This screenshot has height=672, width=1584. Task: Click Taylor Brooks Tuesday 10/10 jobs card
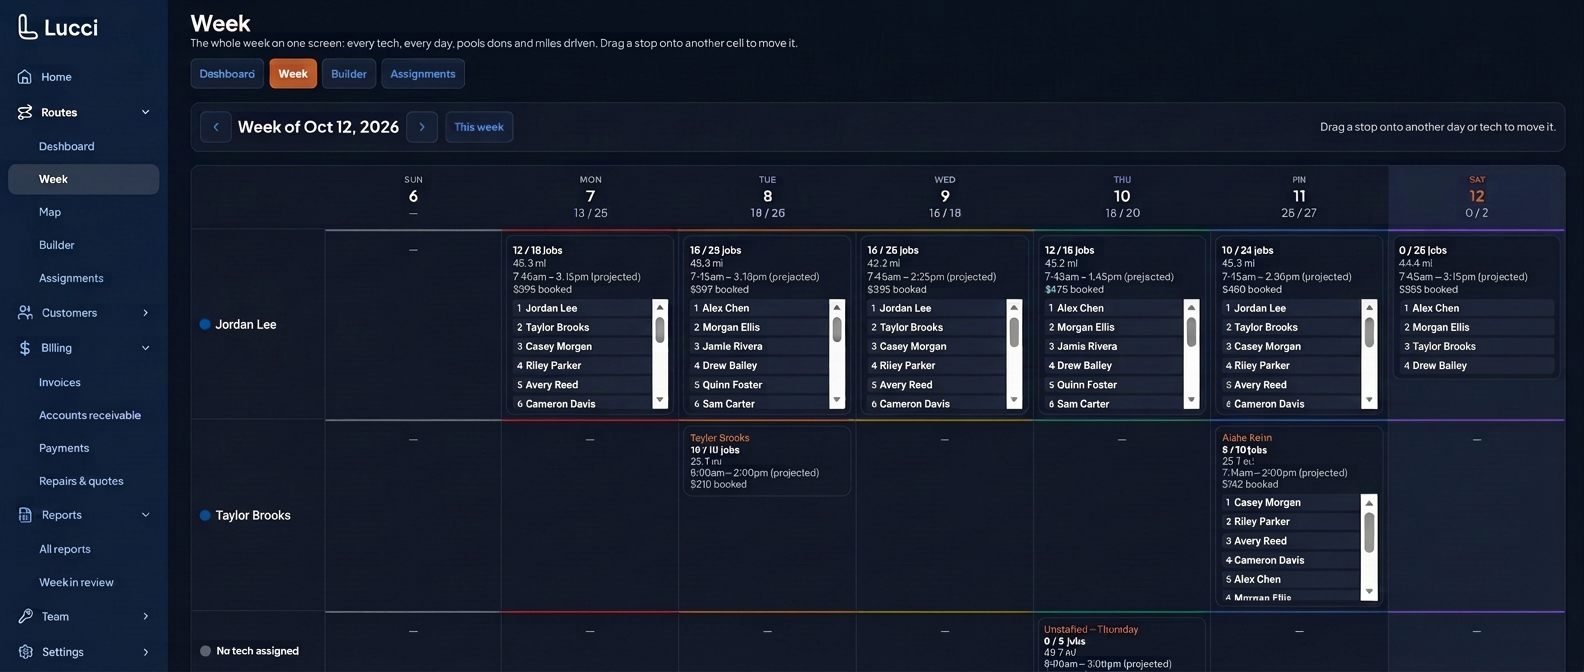767,461
